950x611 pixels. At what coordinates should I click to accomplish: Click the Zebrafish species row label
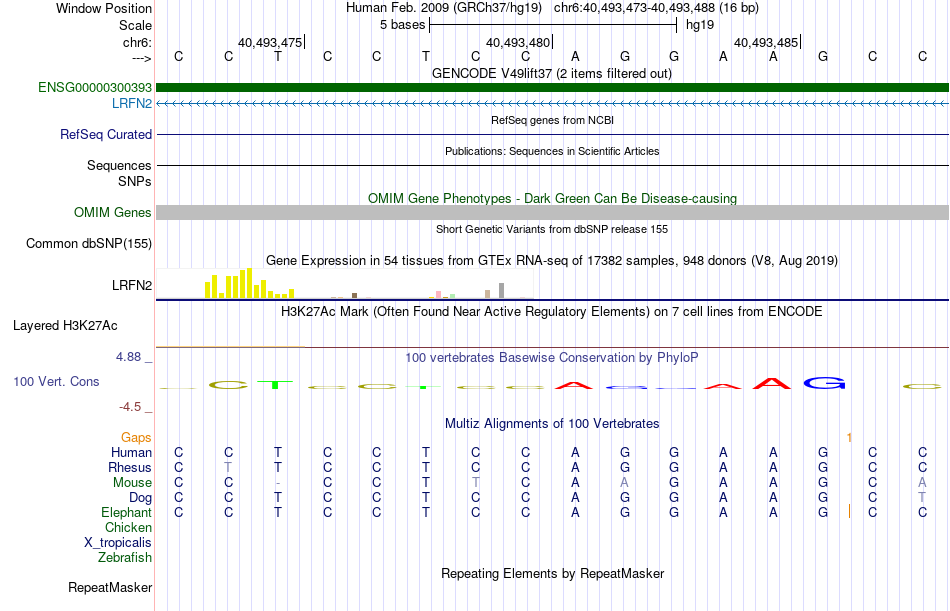(125, 558)
